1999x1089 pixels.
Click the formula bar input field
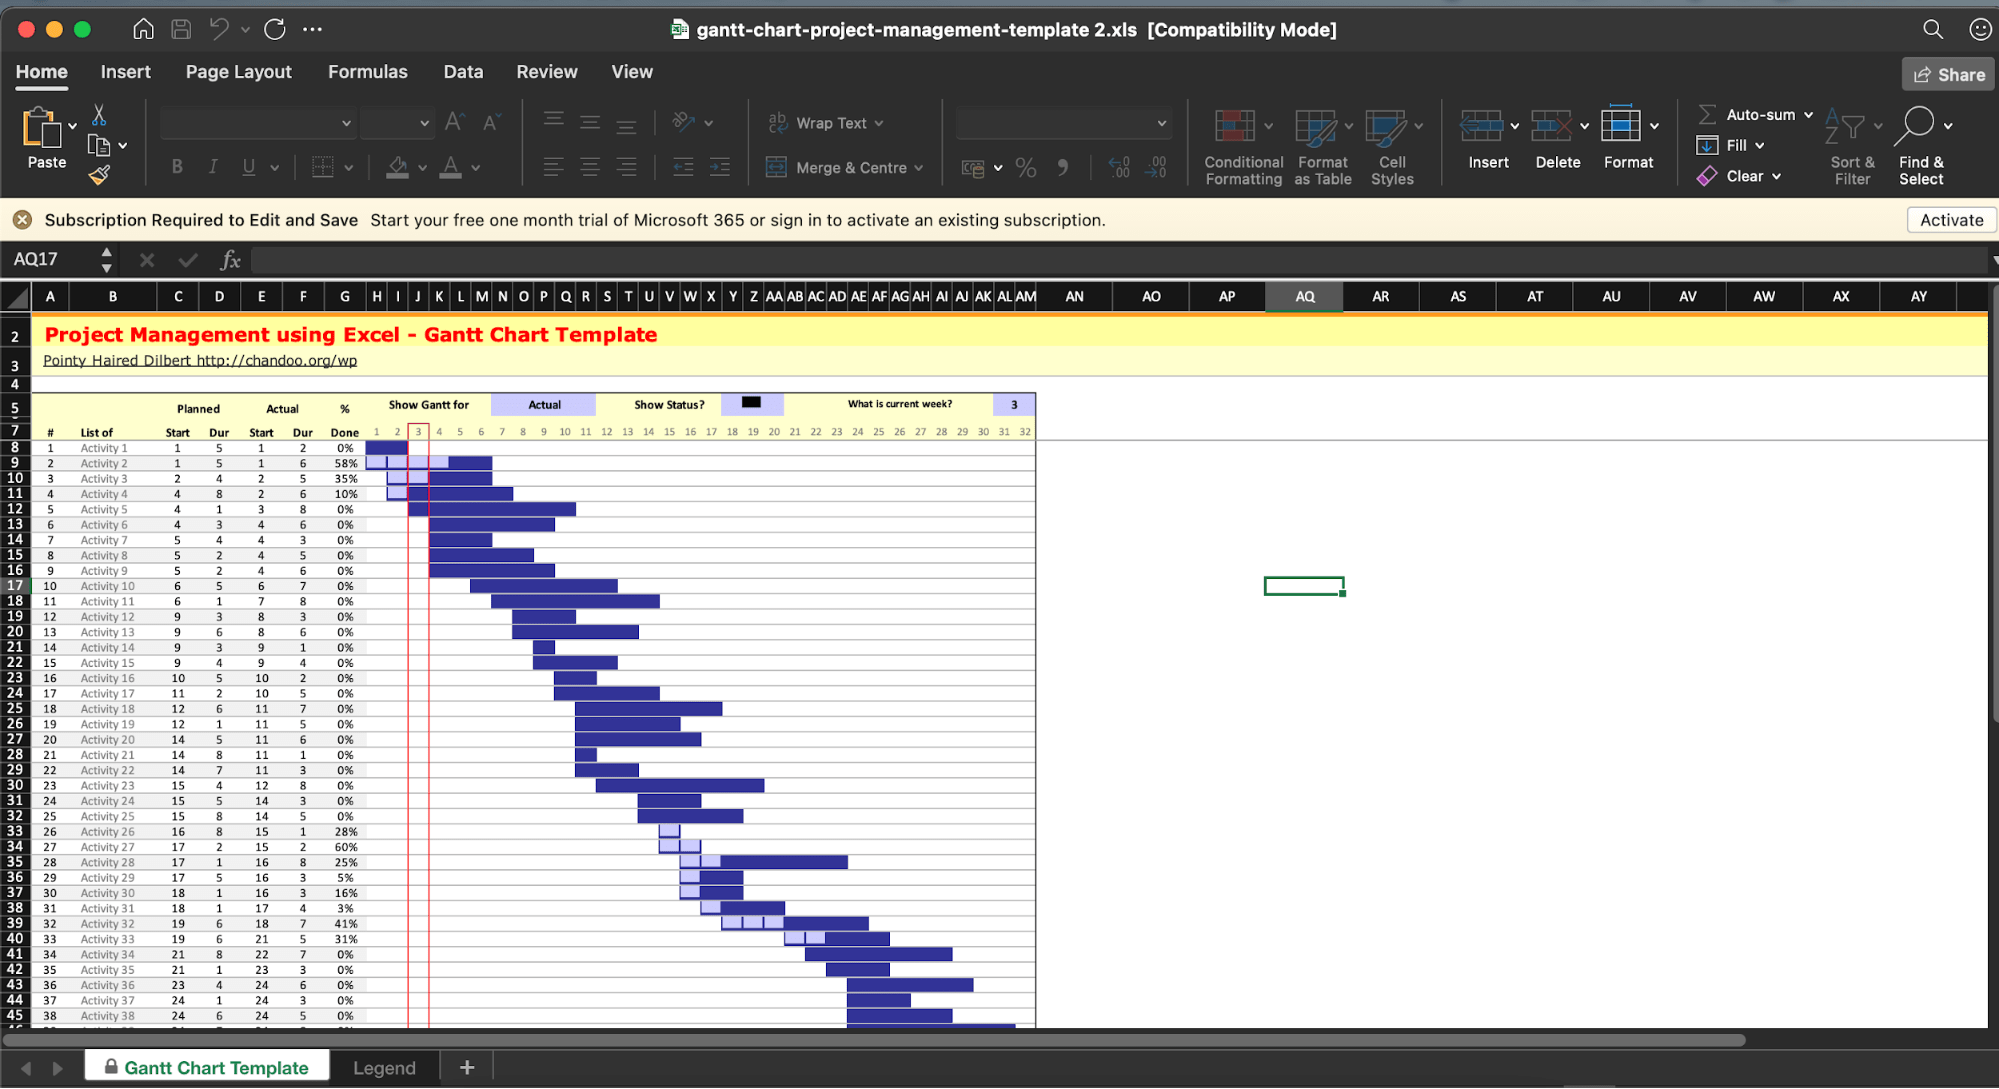[x=1100, y=260]
